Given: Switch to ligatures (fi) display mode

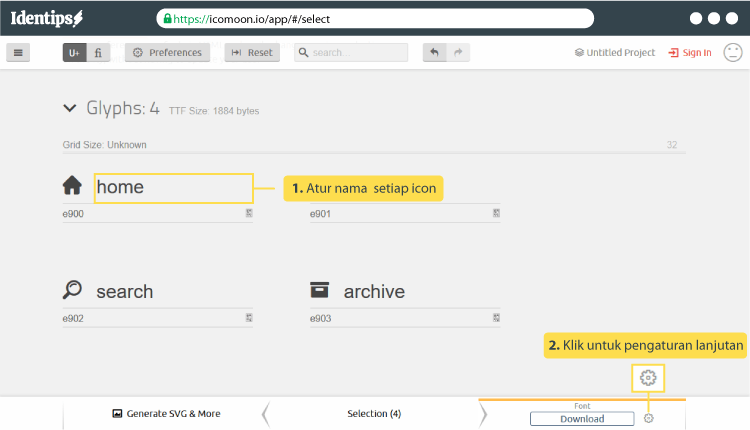Looking at the screenshot, I should tap(98, 53).
